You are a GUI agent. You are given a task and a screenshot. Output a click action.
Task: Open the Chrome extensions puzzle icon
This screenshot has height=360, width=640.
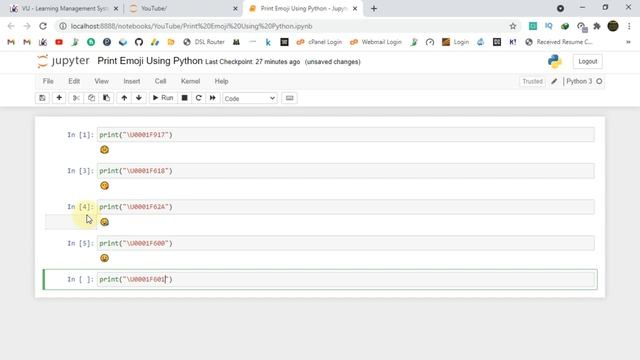pyautogui.click(x=597, y=26)
